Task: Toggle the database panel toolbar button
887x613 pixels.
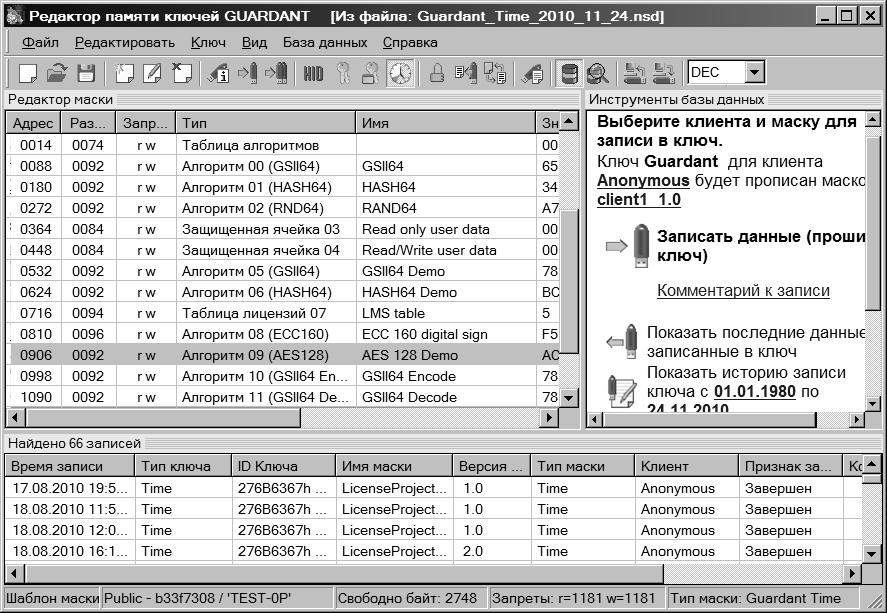Action: (570, 72)
